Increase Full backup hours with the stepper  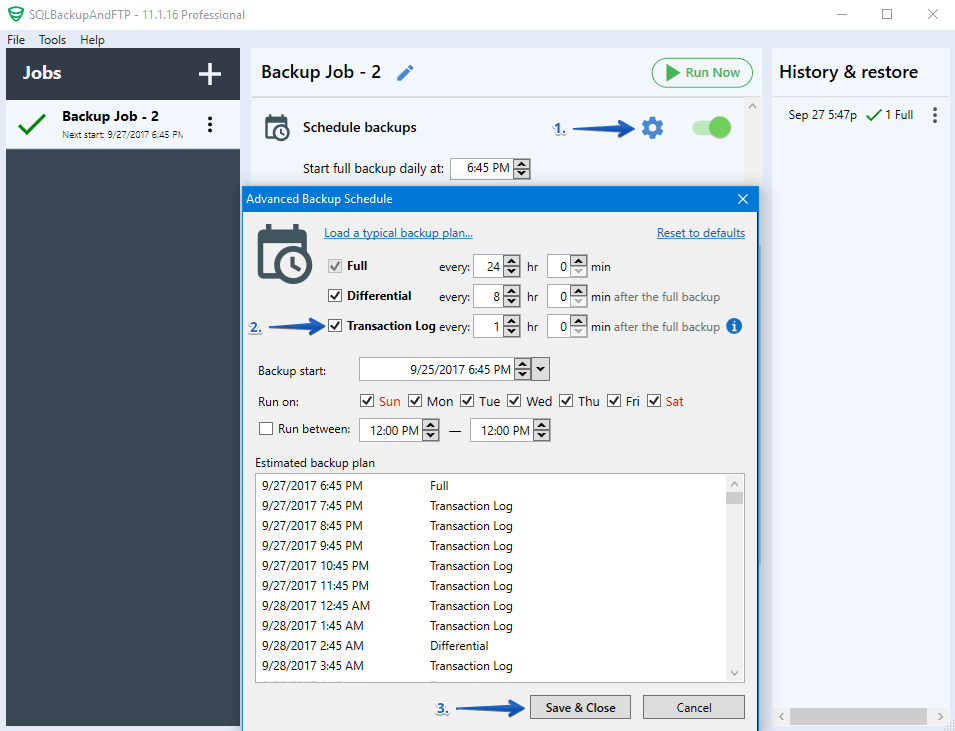513,261
